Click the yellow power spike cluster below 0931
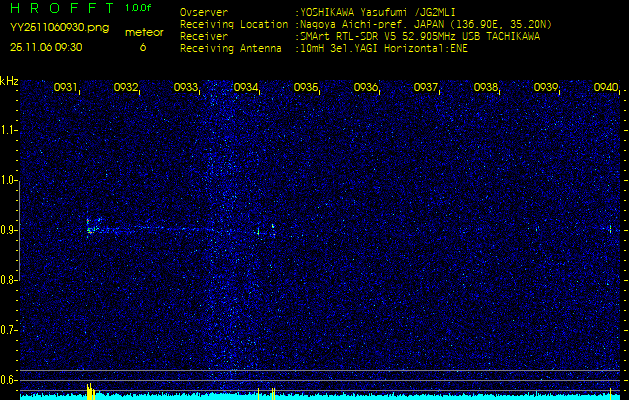Image resolution: width=629 pixels, height=400 pixels. (x=90, y=392)
